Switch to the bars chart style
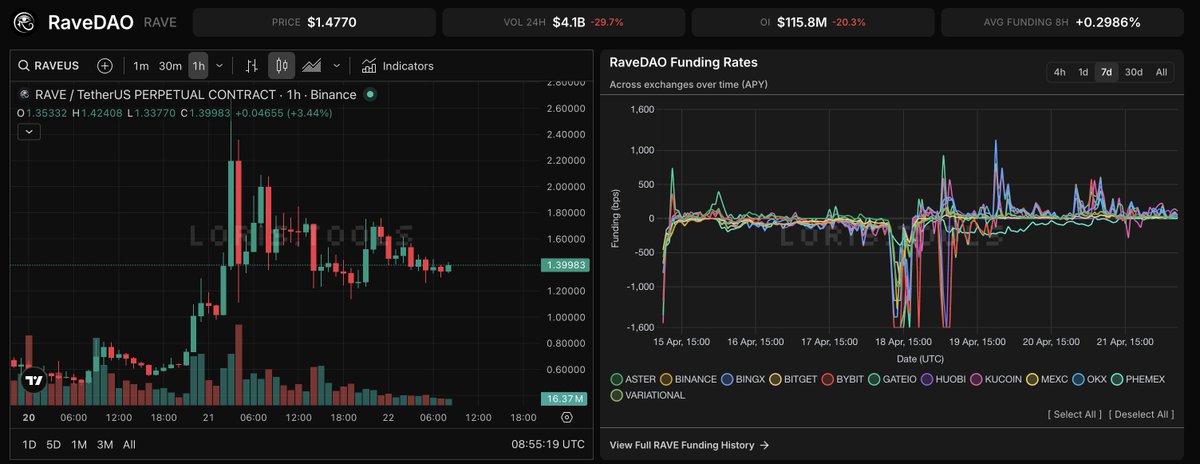The height and width of the screenshot is (464, 1200). coord(252,66)
